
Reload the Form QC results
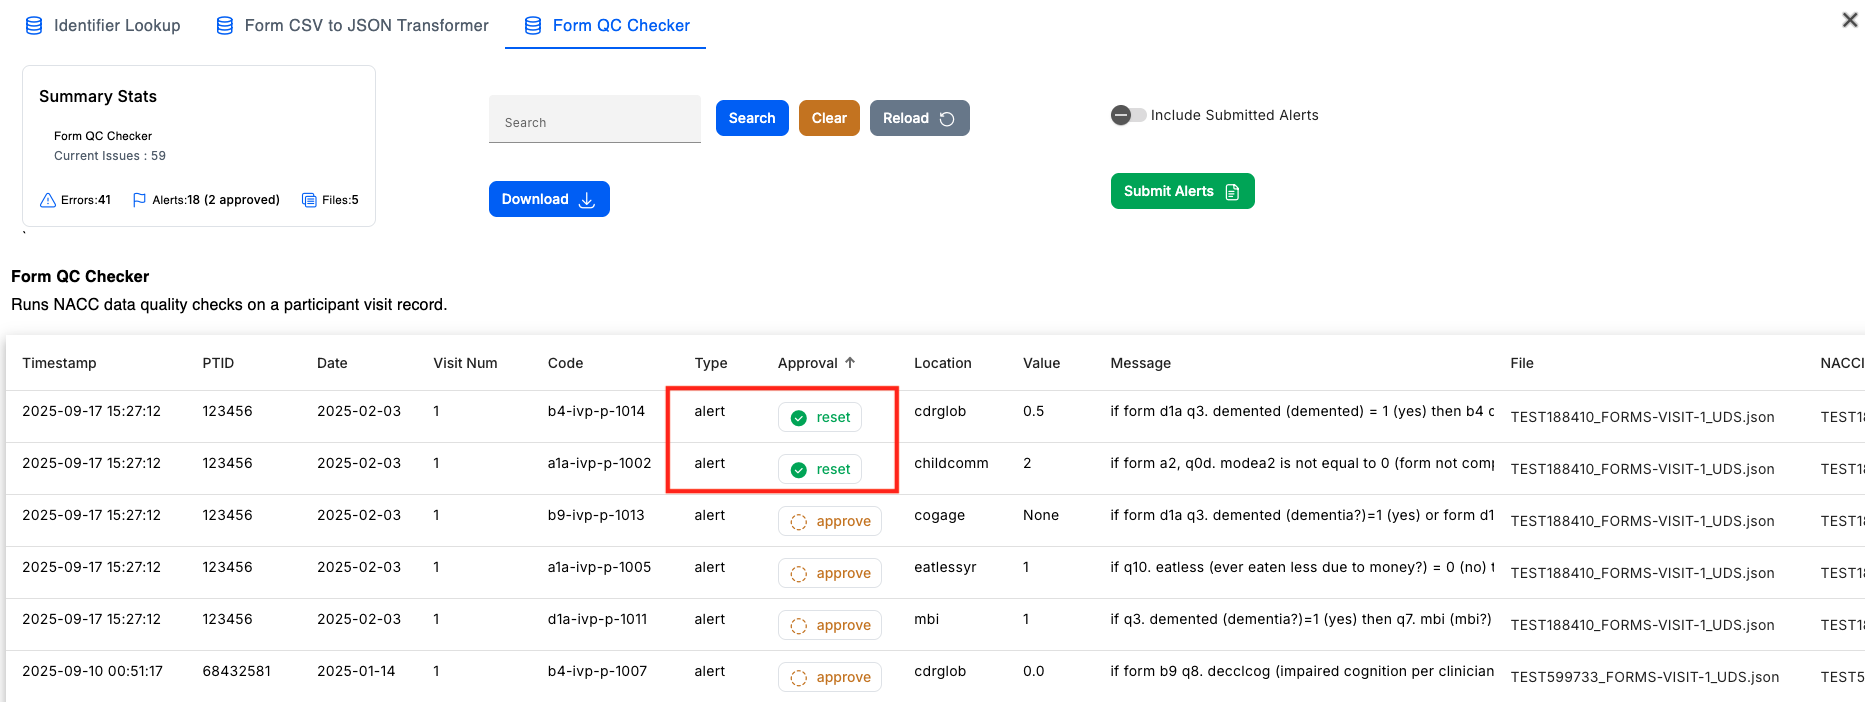point(918,118)
